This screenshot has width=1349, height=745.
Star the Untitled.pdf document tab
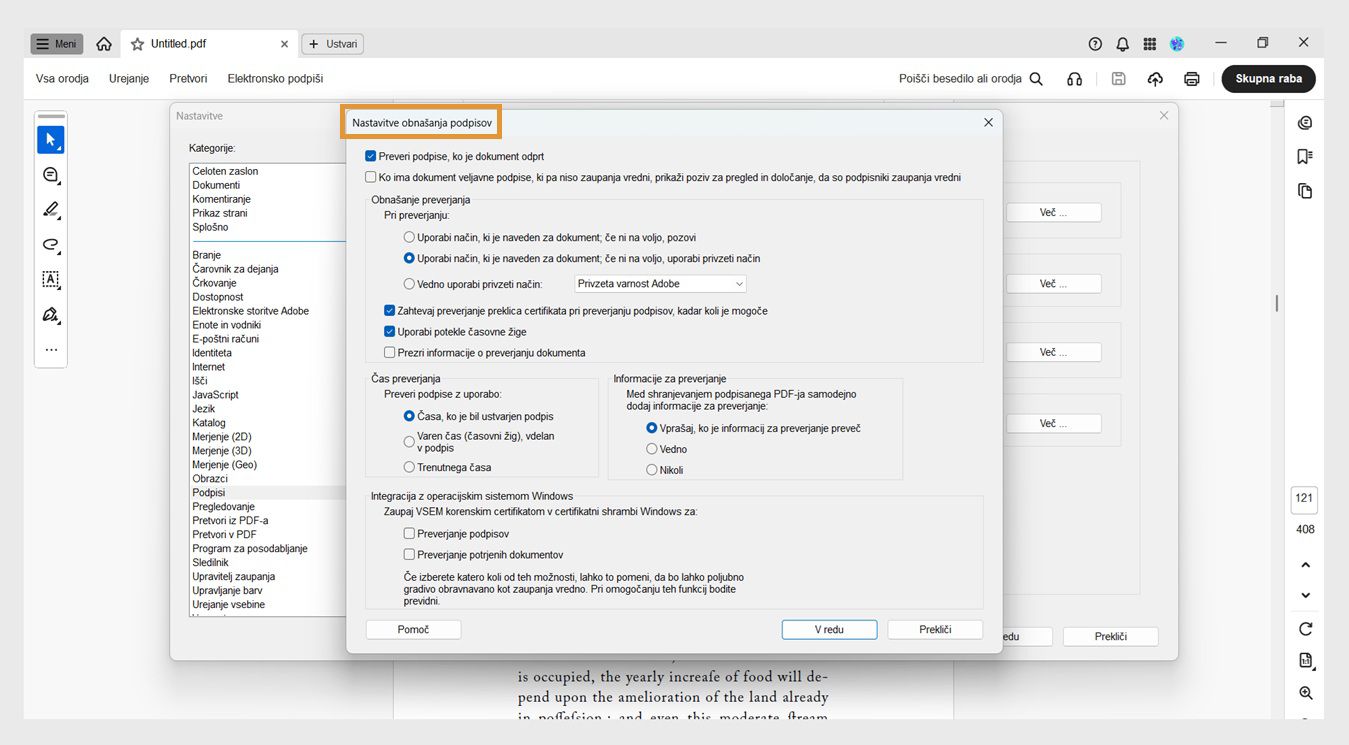pyautogui.click(x=137, y=44)
